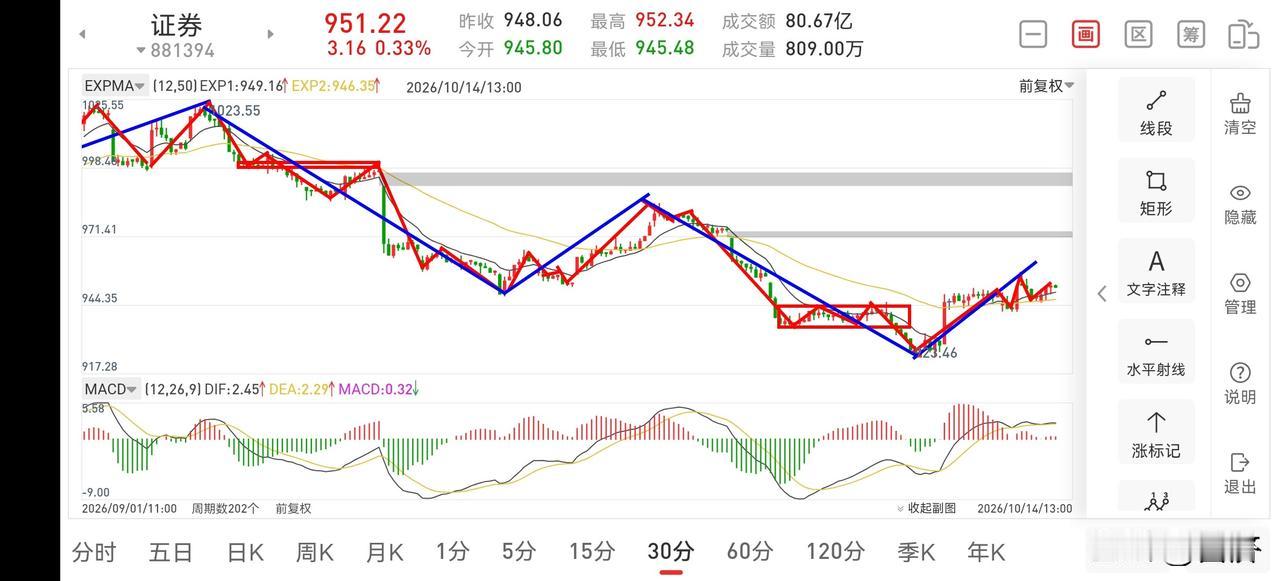Collapse sub-chart via 收起副图

tap(927, 508)
